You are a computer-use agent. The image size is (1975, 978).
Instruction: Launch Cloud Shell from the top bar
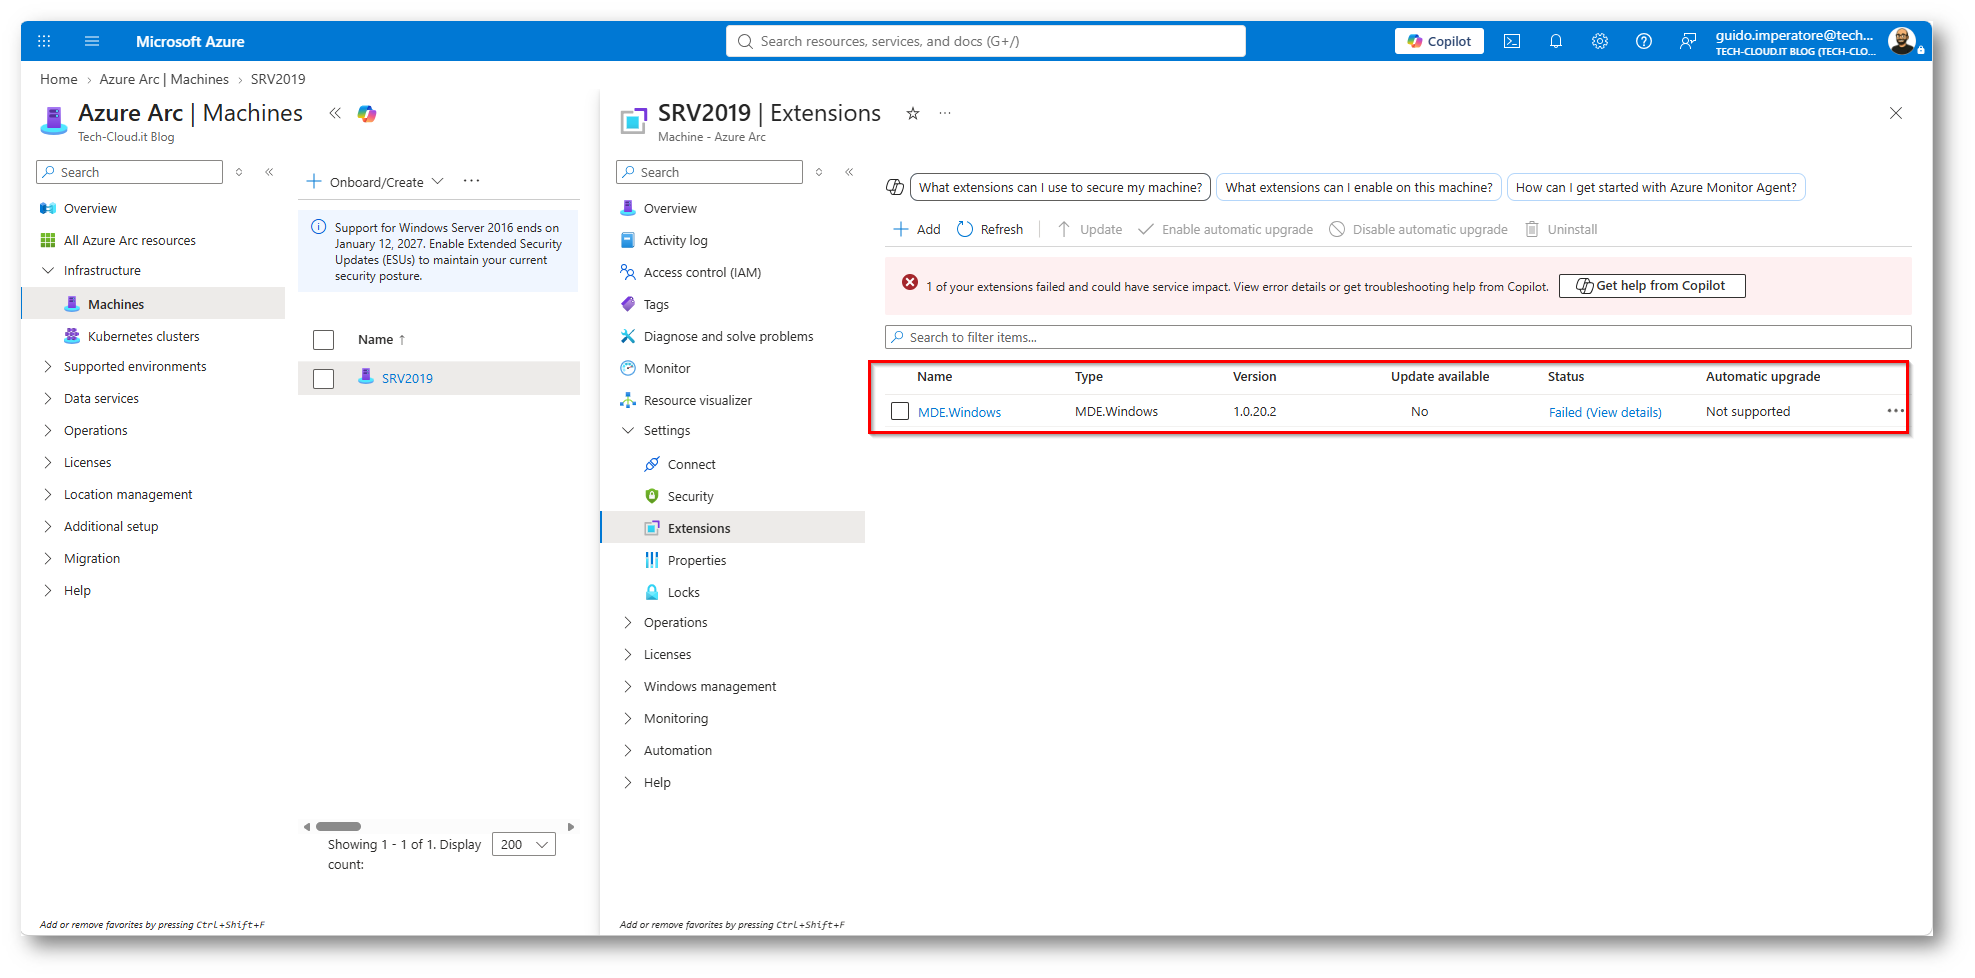coord(1512,41)
